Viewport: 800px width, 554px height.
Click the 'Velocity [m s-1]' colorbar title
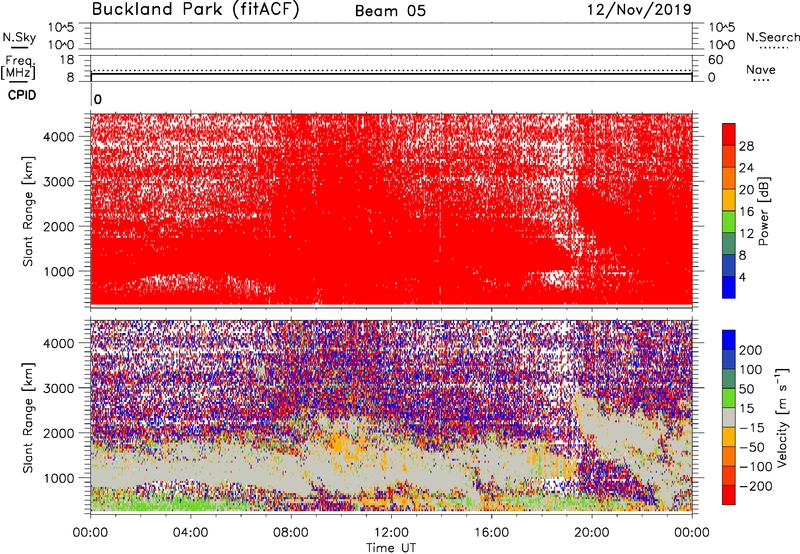(x=782, y=417)
